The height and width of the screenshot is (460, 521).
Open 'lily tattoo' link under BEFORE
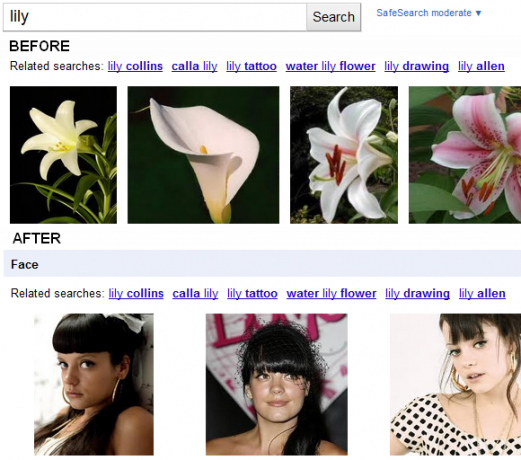coord(251,66)
